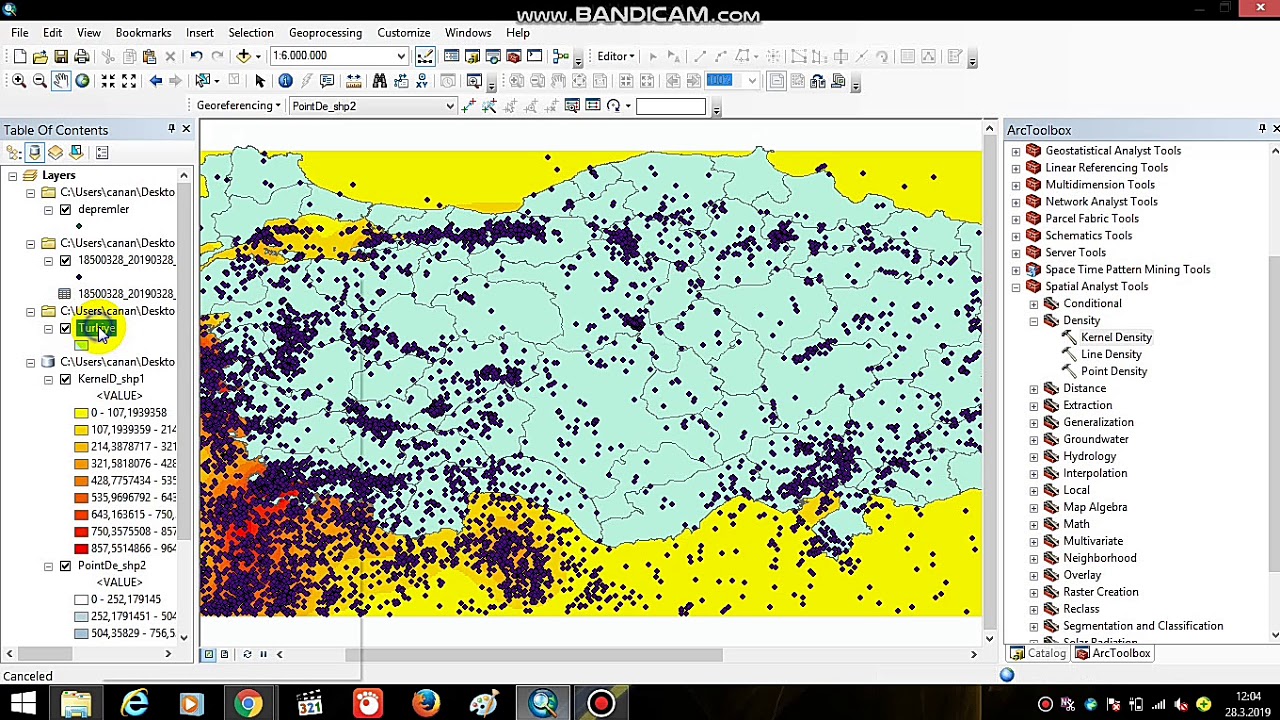Screen dimensions: 1280x720
Task: Open Point Density tool
Action: pyautogui.click(x=1113, y=371)
